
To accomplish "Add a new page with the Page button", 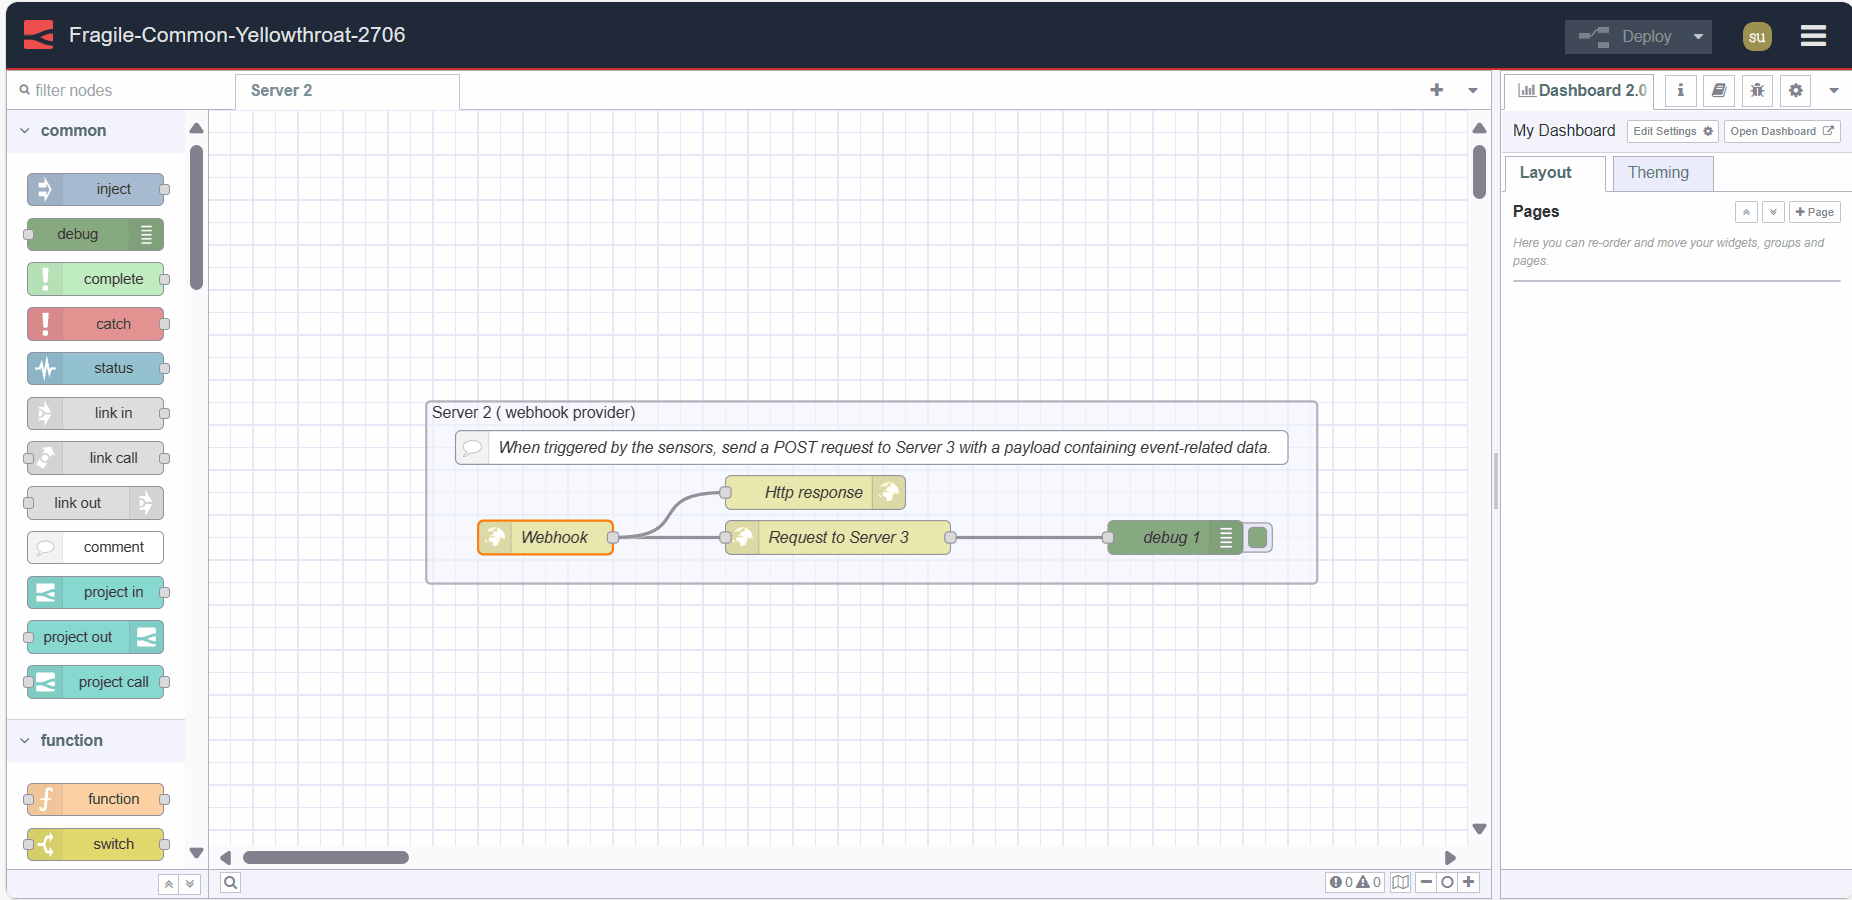I will [x=1815, y=212].
